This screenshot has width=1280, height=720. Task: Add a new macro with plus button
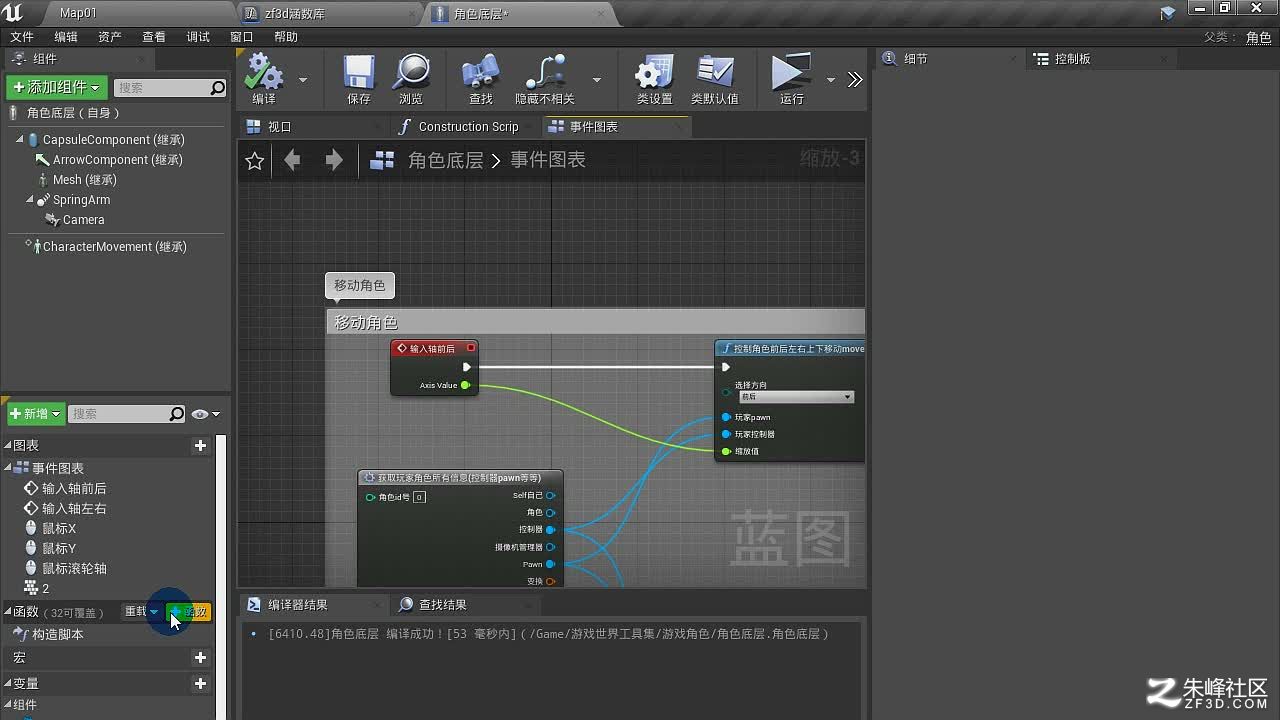click(200, 658)
